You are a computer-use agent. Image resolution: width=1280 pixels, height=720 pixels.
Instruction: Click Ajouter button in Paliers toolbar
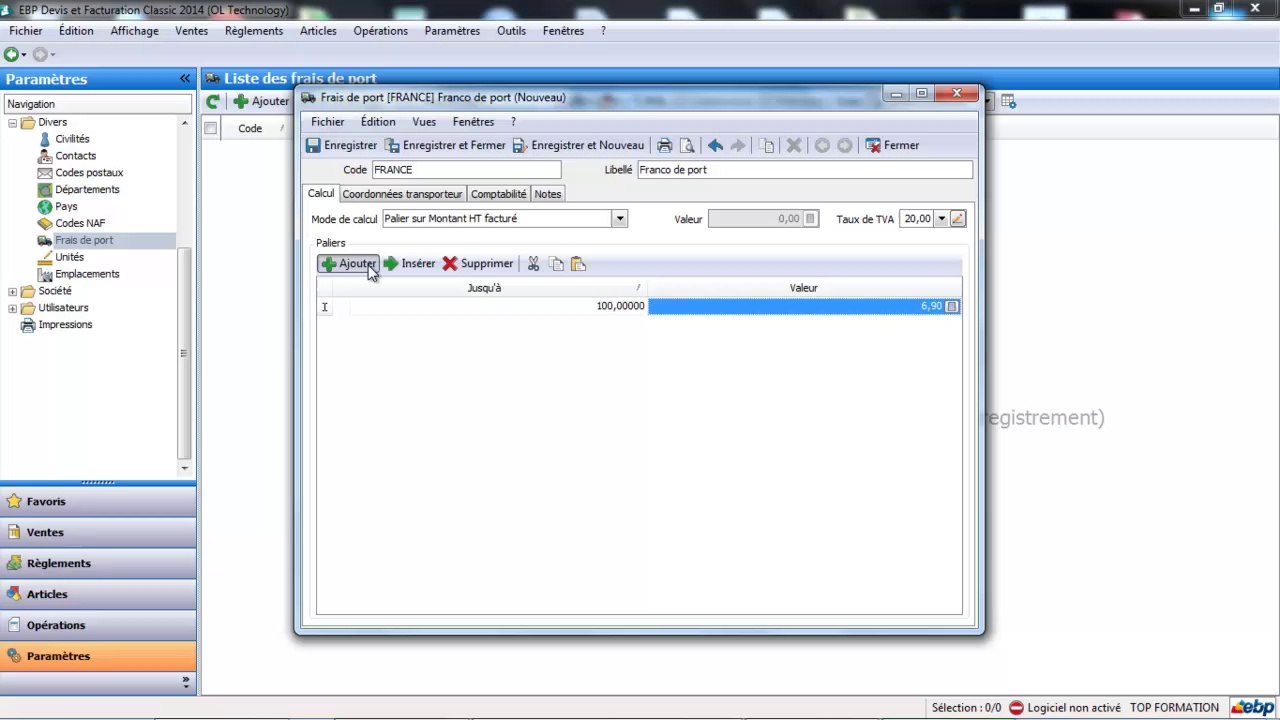click(348, 264)
